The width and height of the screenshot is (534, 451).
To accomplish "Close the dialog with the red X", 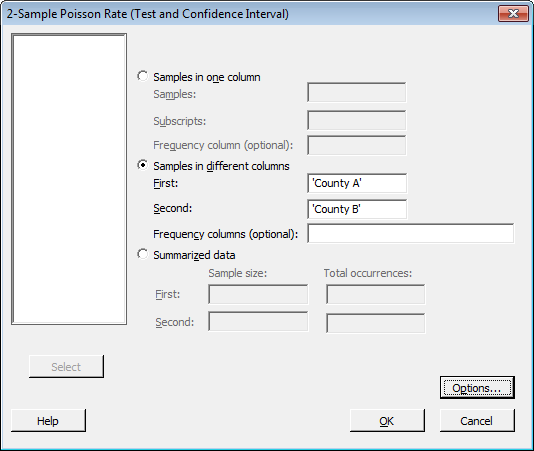I will tap(513, 14).
